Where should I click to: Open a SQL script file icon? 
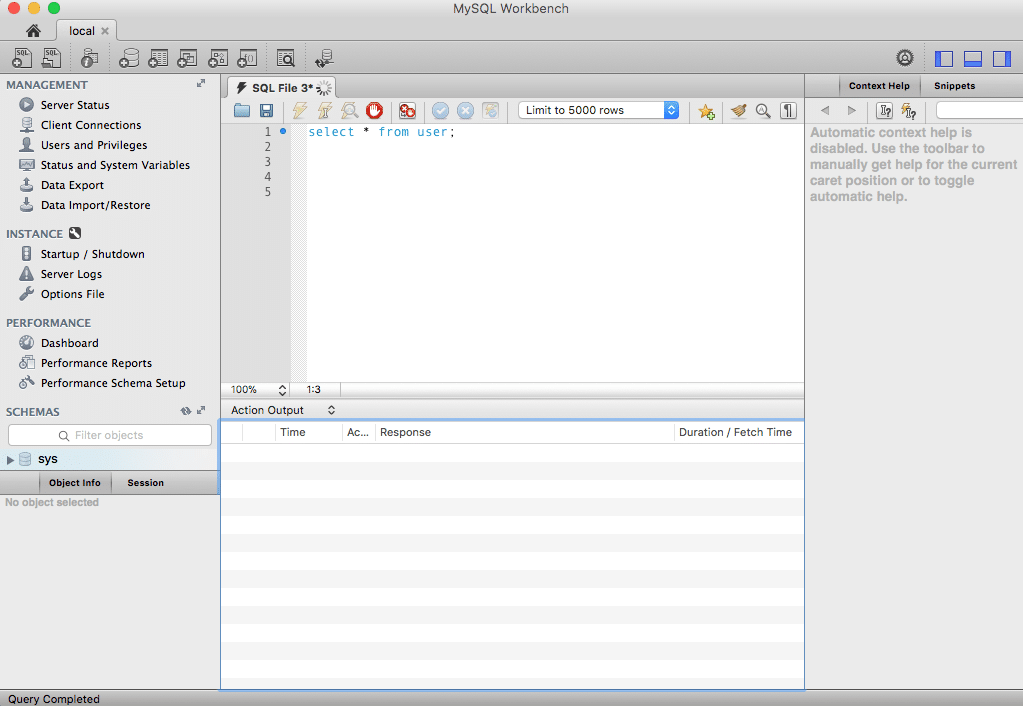(51, 58)
